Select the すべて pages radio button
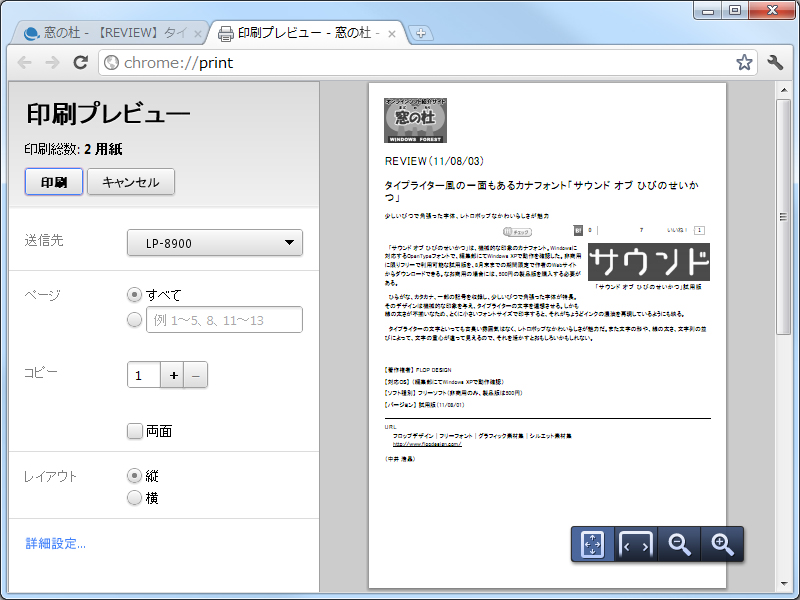Image resolution: width=800 pixels, height=600 pixels. point(135,294)
